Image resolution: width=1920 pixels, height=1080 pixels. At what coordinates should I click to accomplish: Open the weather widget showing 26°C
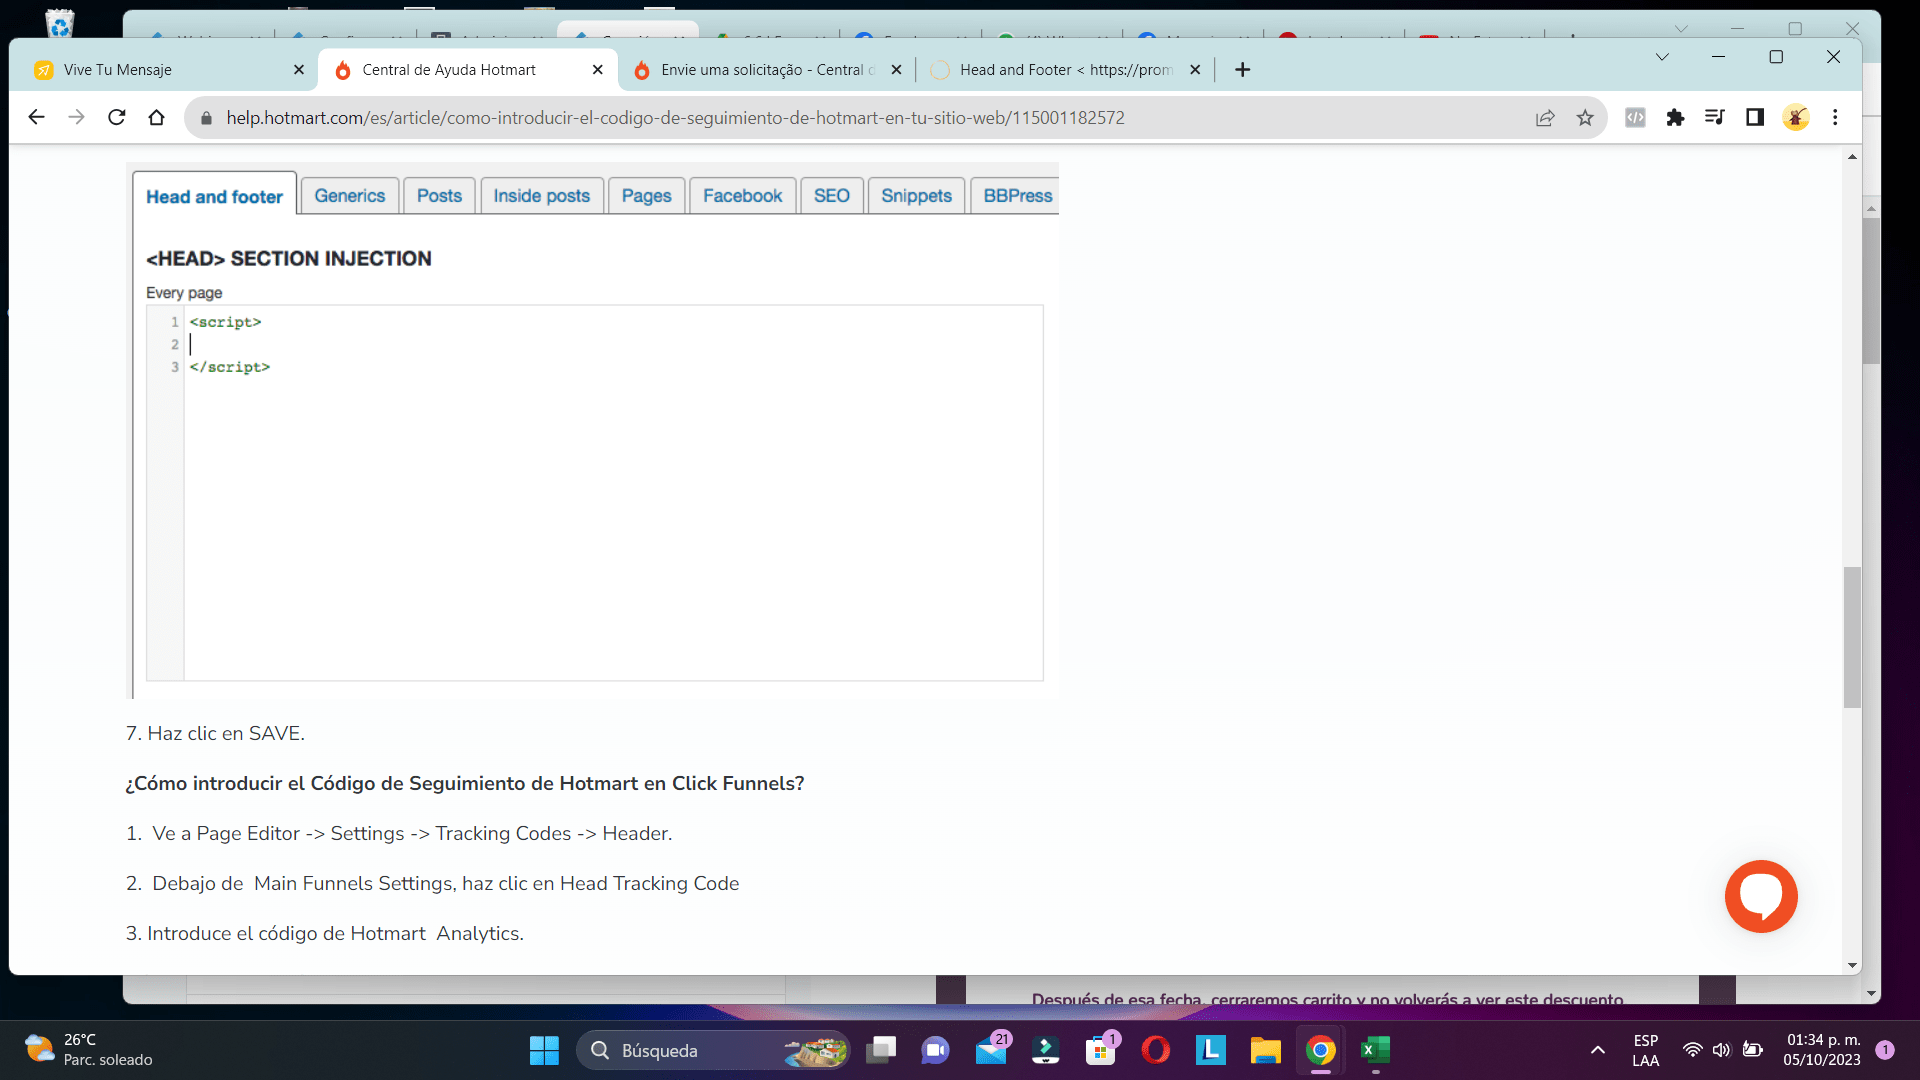tap(90, 1050)
